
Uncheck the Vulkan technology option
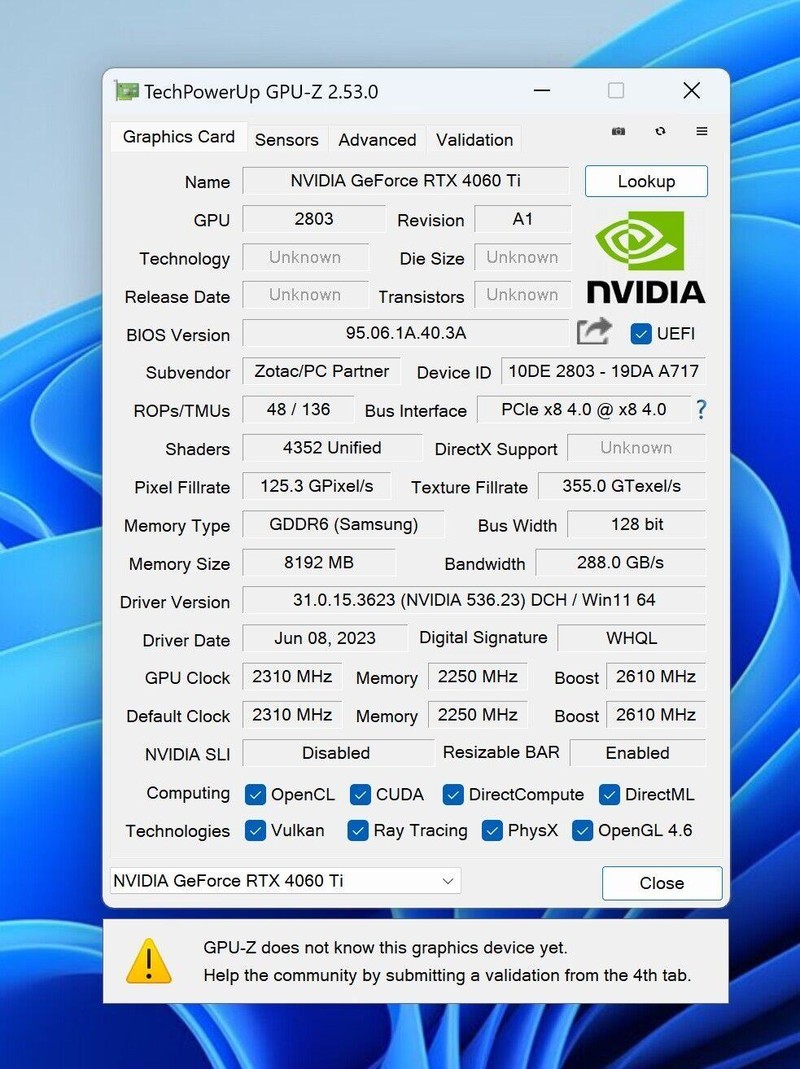[x=257, y=831]
